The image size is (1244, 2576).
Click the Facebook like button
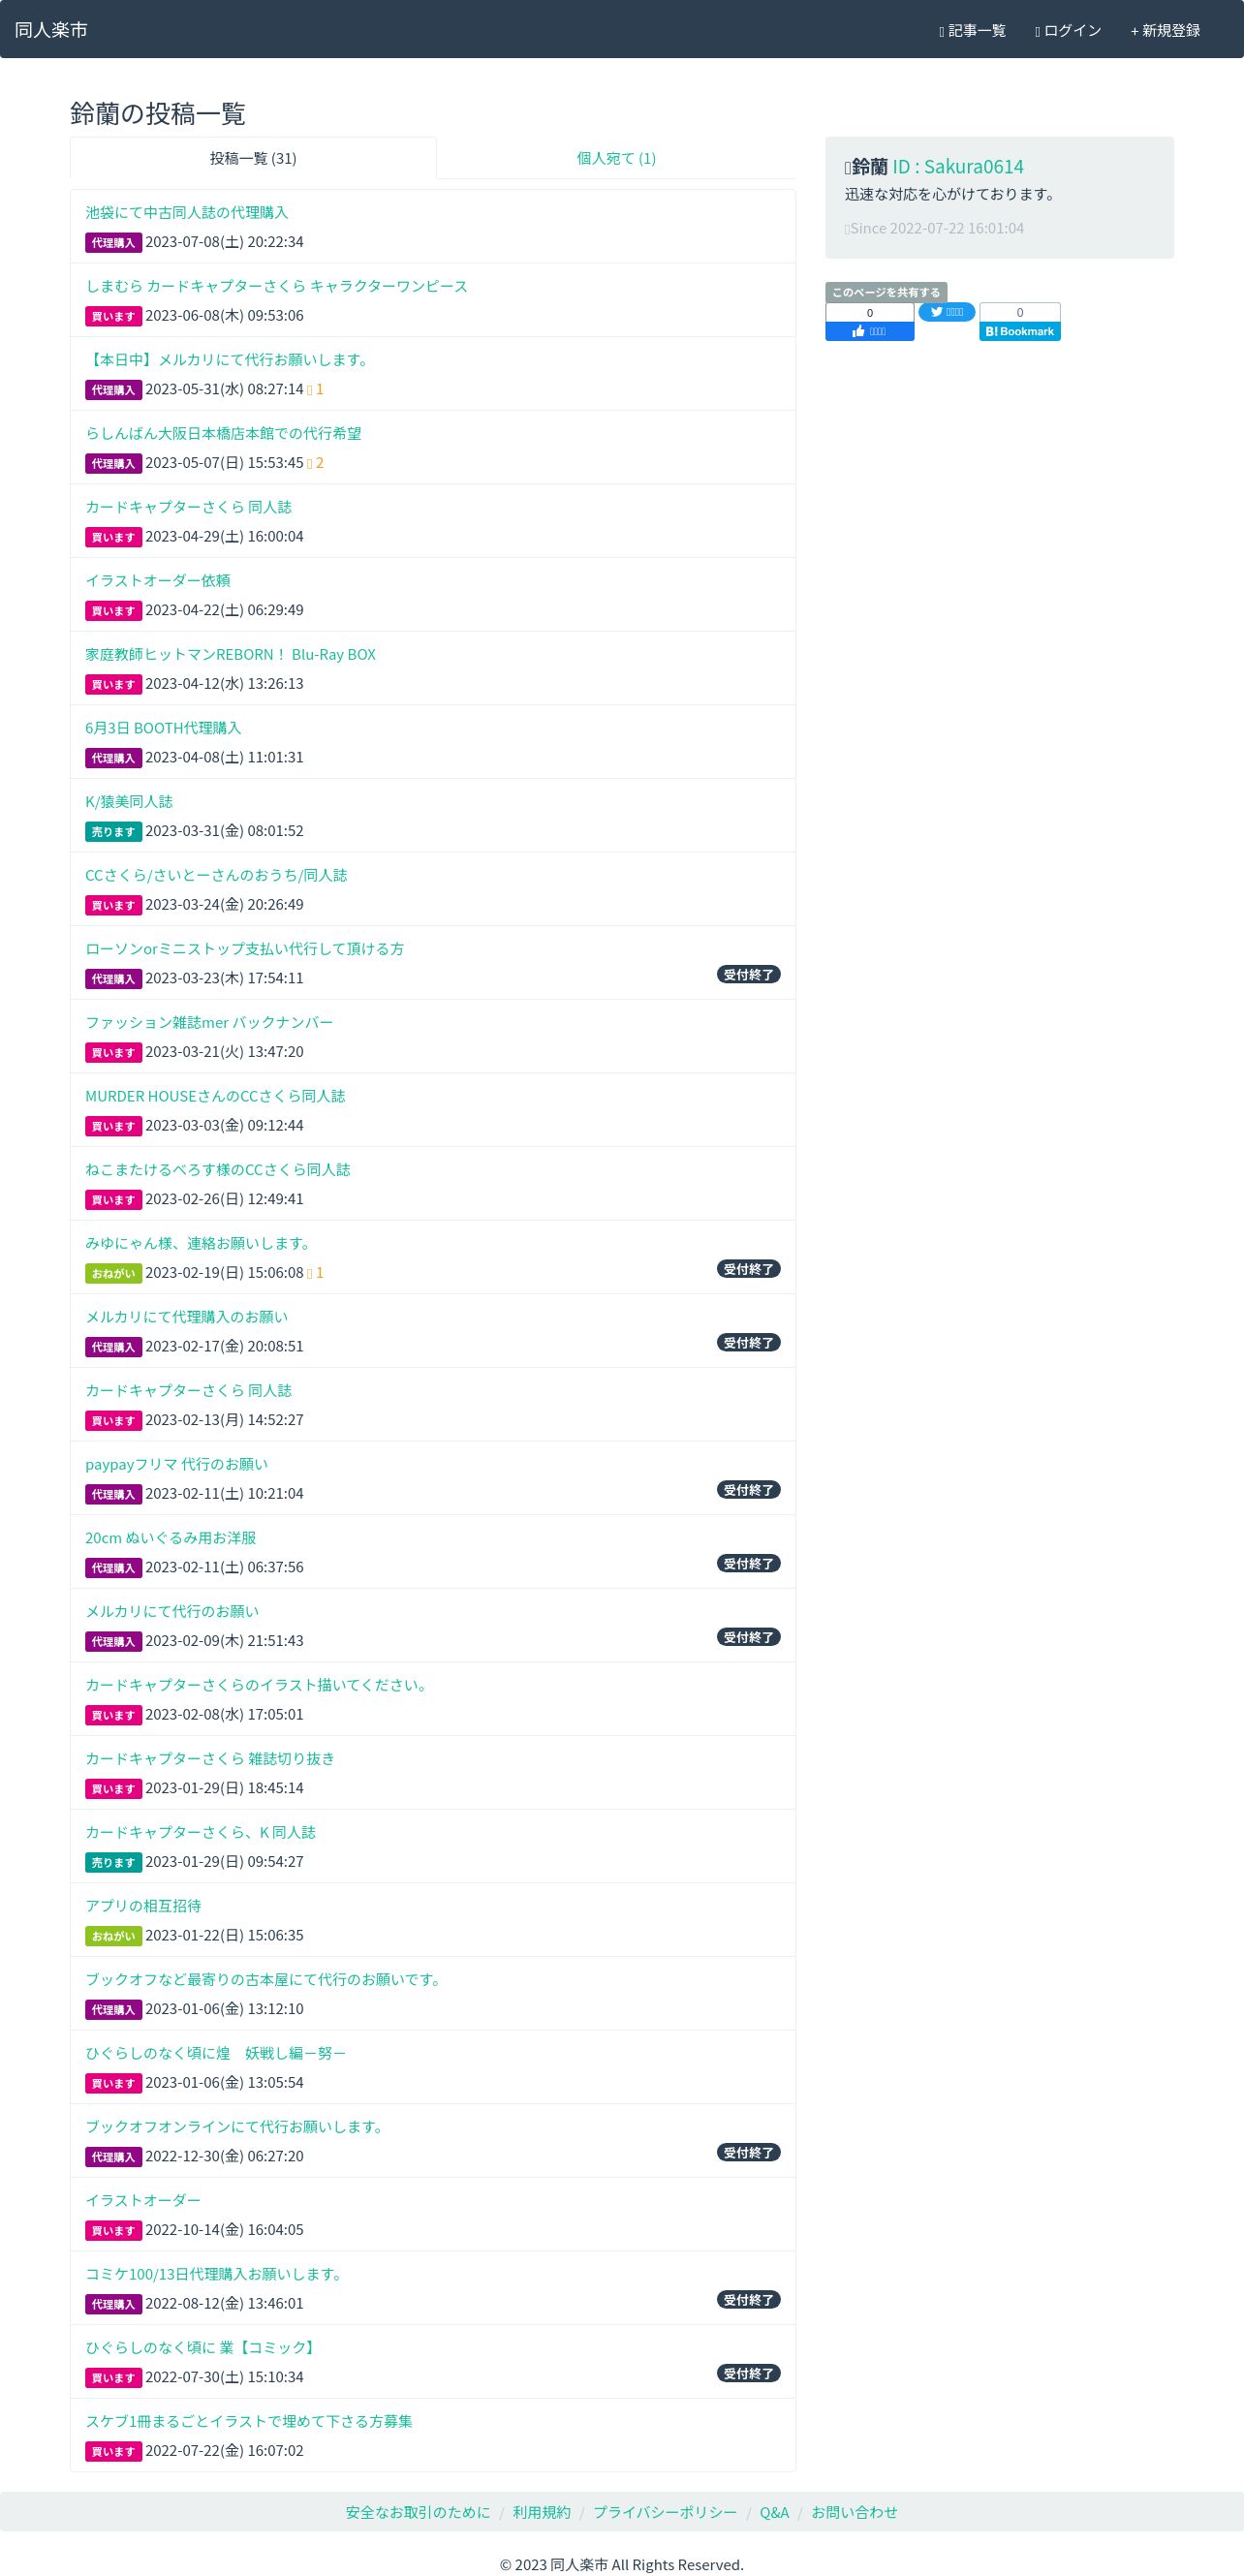pos(869,331)
